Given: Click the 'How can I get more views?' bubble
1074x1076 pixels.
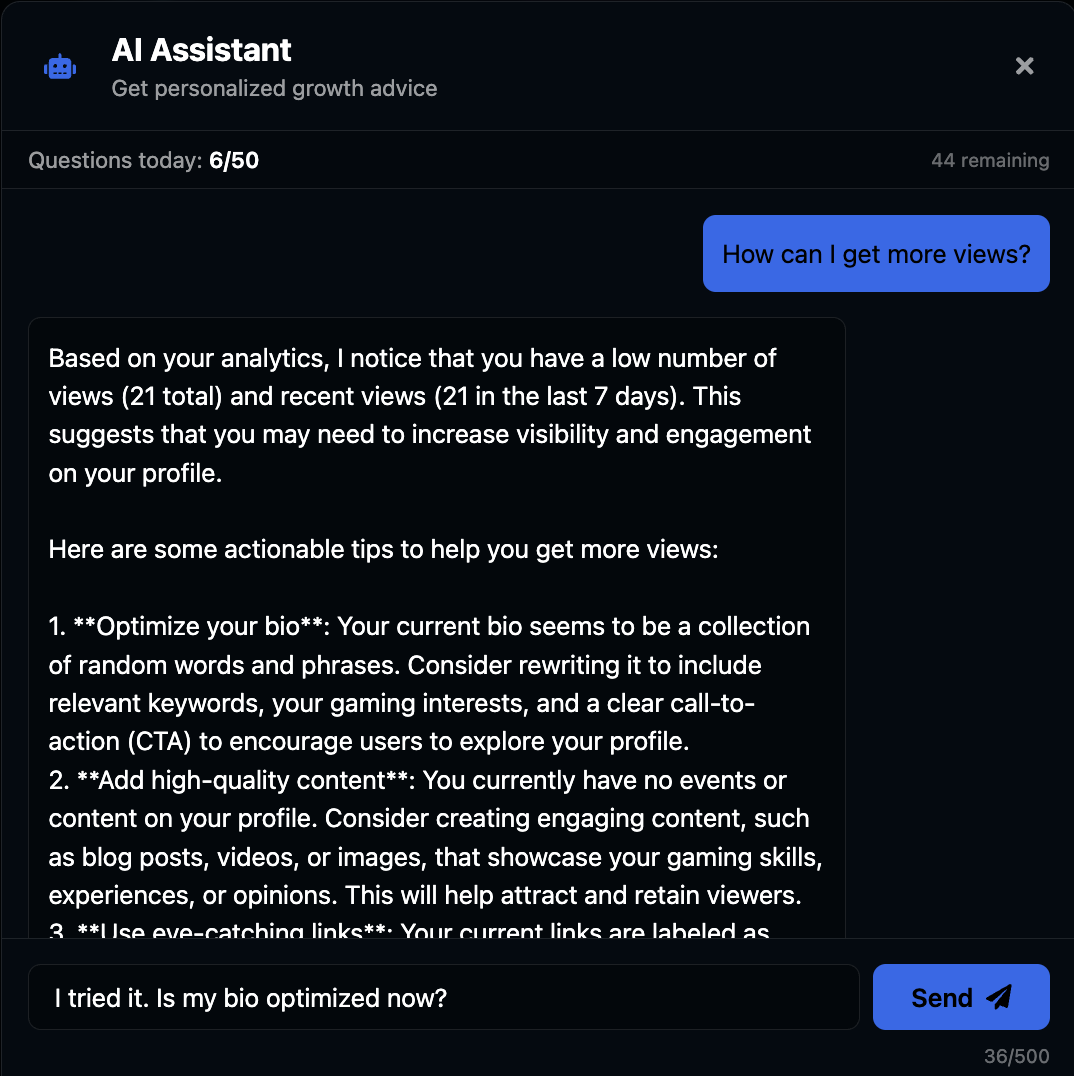Looking at the screenshot, I should coord(875,253).
